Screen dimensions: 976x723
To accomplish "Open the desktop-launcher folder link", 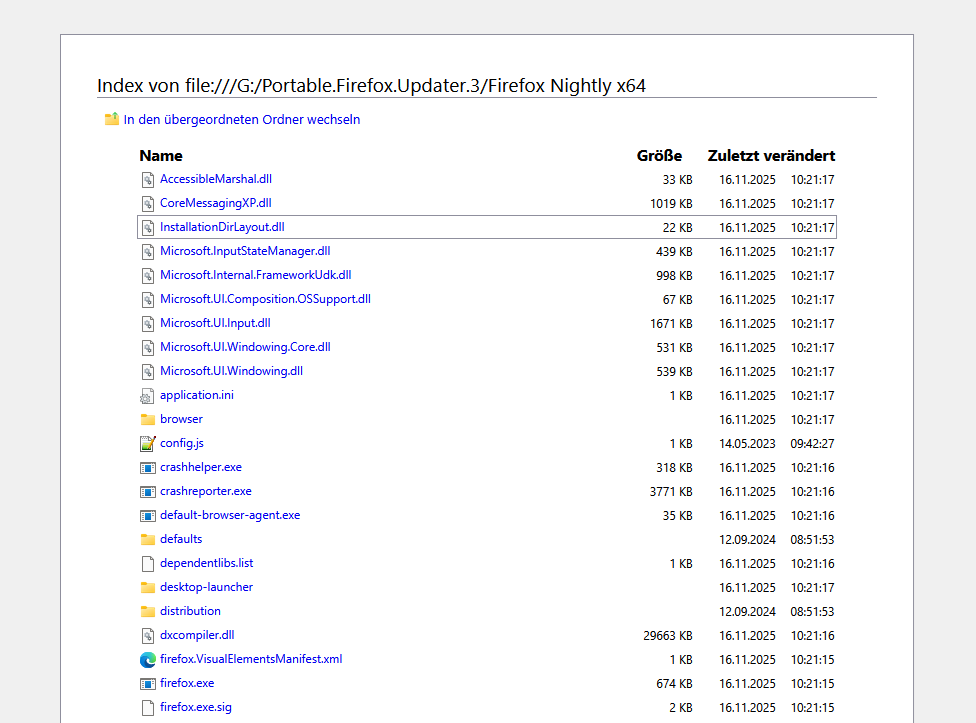I will tap(206, 587).
